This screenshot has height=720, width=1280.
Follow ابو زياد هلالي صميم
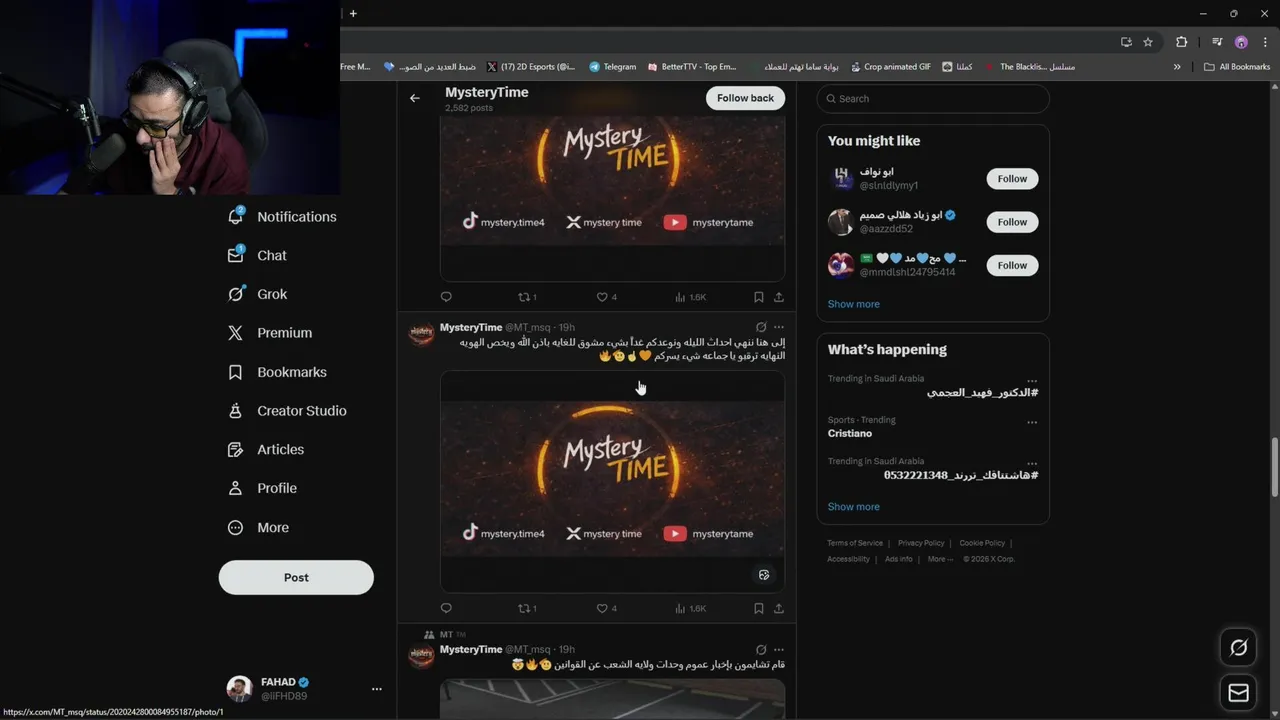[x=1012, y=222]
